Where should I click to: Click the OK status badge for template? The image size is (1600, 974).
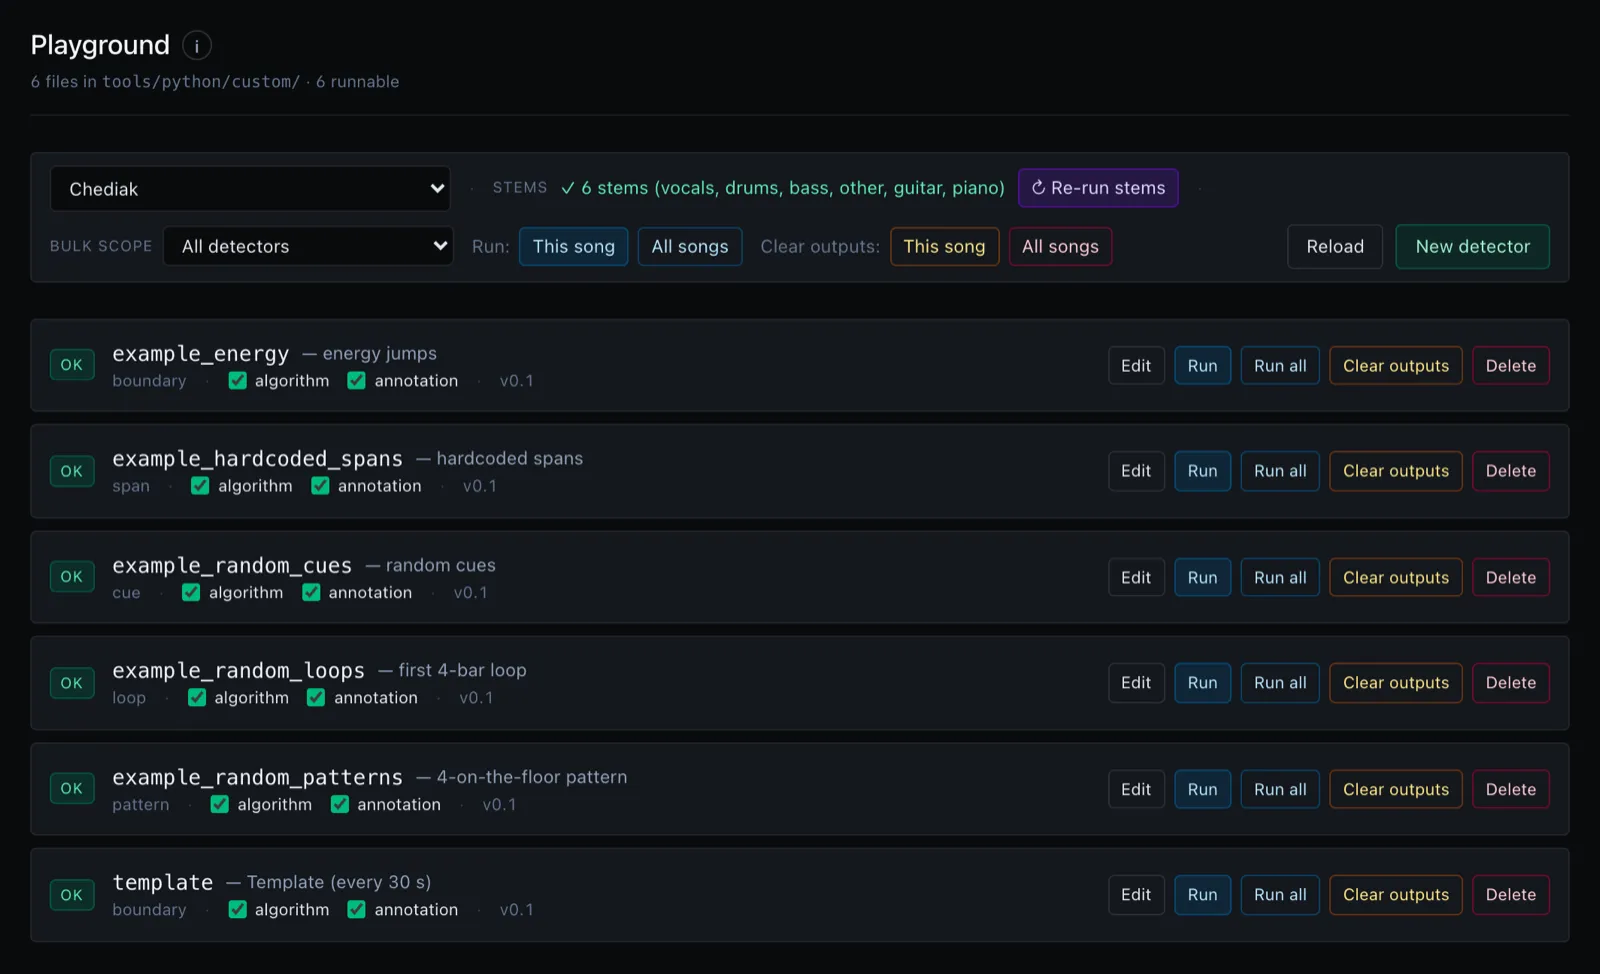pos(72,895)
